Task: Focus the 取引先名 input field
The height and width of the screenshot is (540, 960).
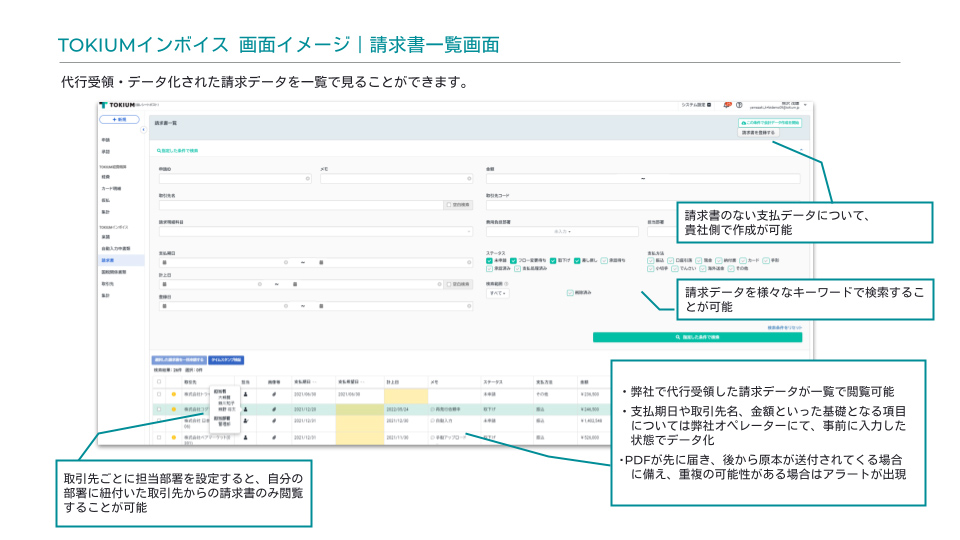Action: pos(301,205)
